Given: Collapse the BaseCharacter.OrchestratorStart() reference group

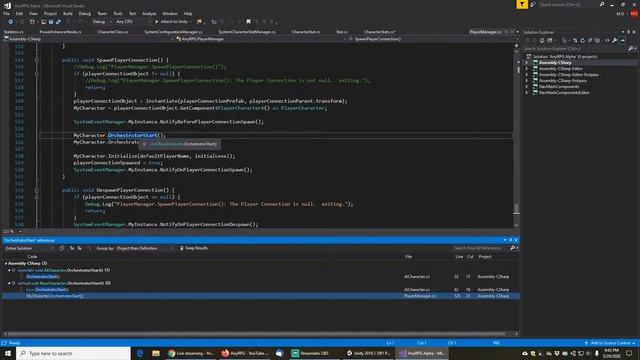Looking at the screenshot, I should point(9,283).
